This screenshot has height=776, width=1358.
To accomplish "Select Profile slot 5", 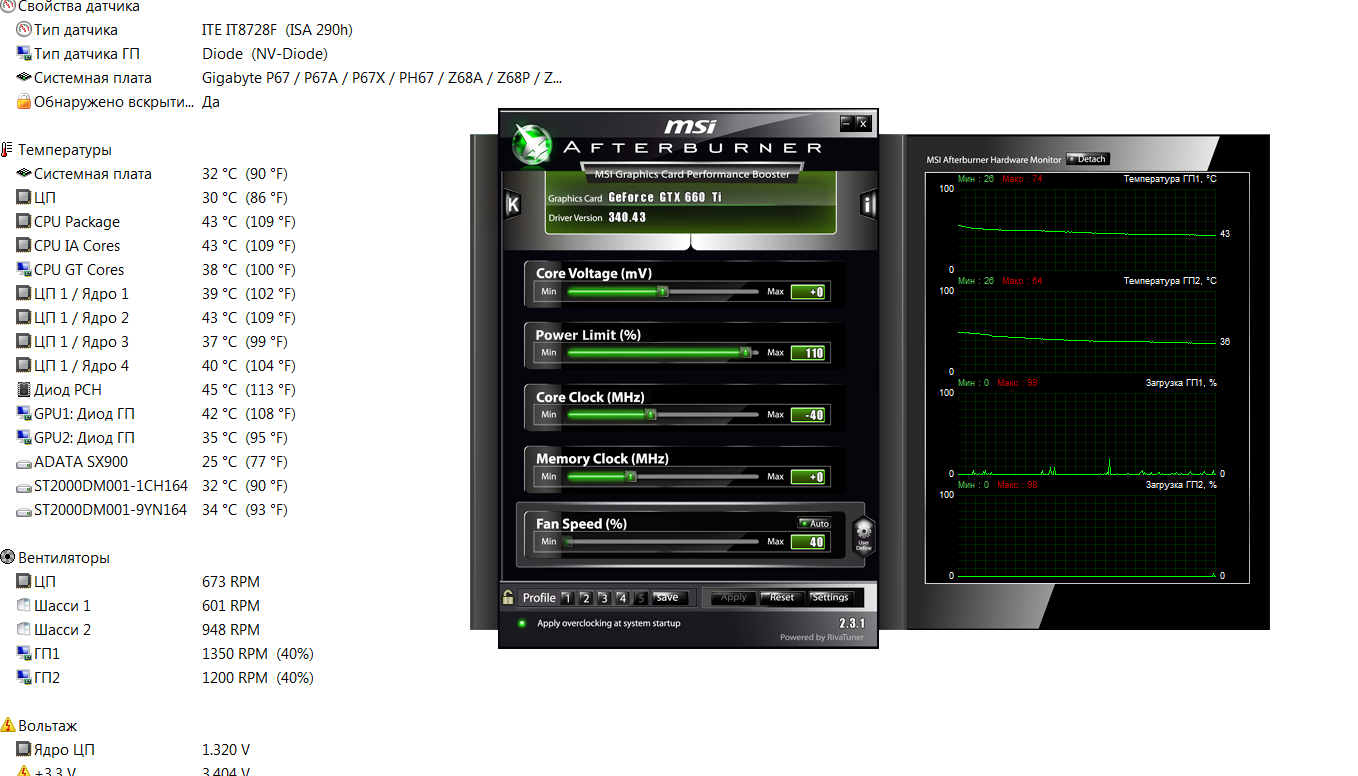I will coord(641,598).
